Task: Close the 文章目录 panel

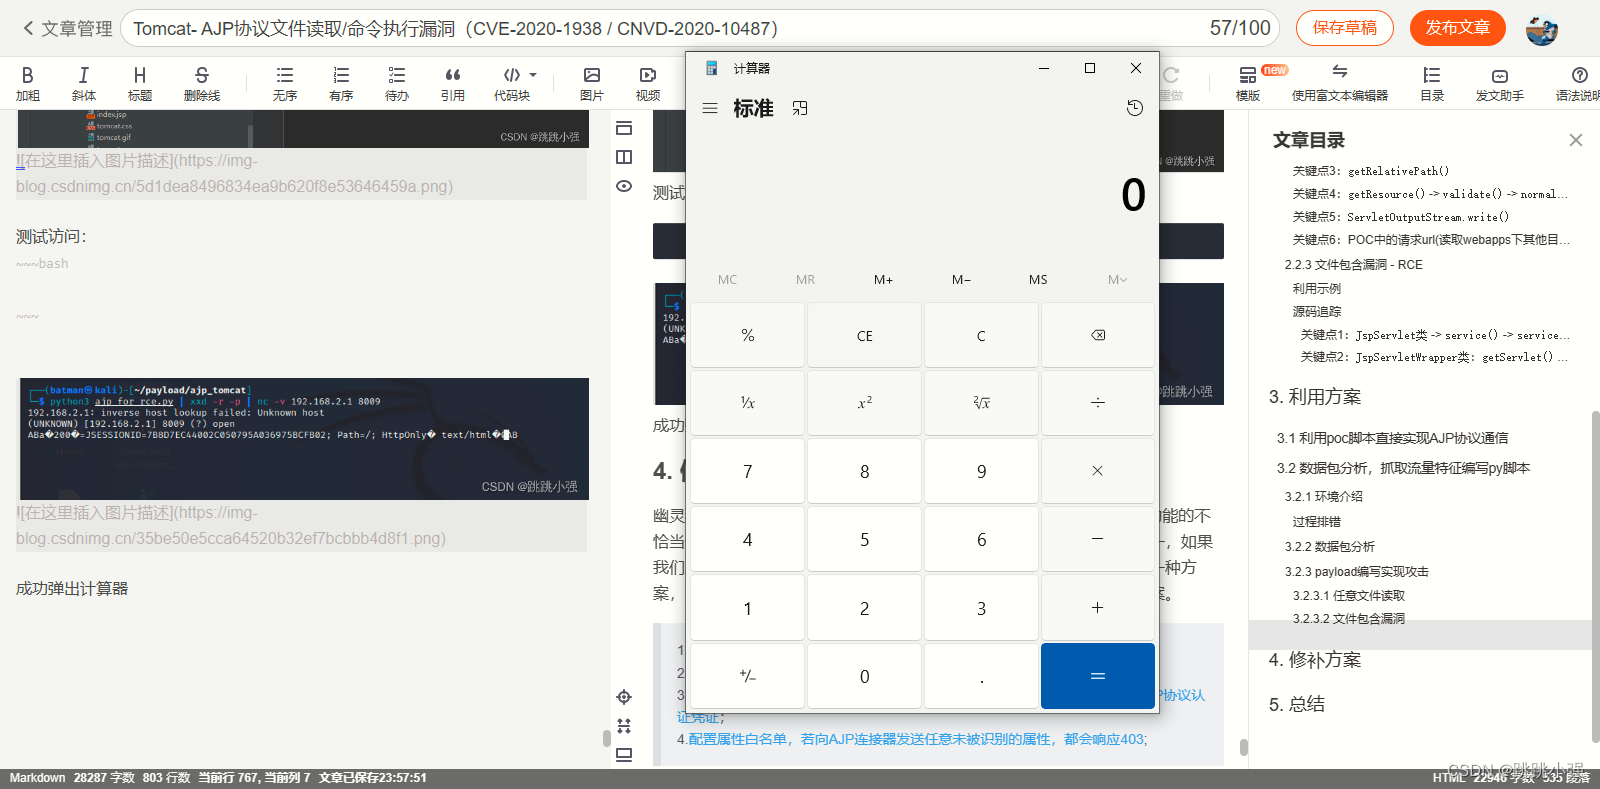Action: [1576, 140]
